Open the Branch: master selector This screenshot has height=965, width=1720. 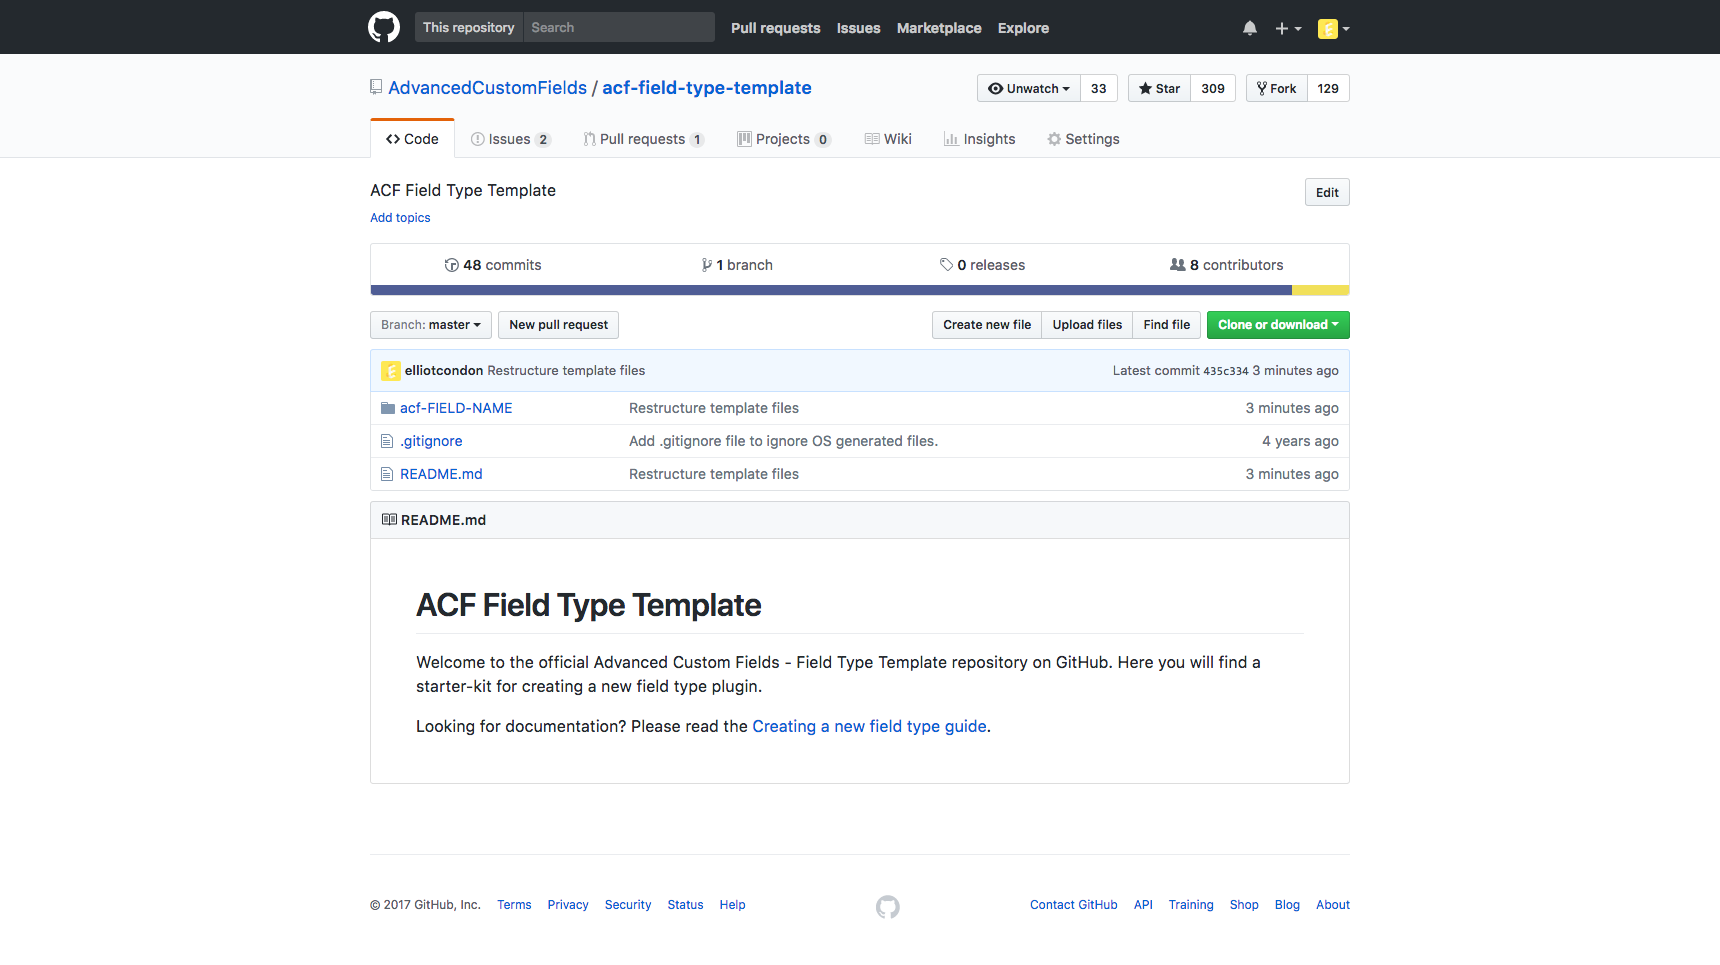click(431, 325)
